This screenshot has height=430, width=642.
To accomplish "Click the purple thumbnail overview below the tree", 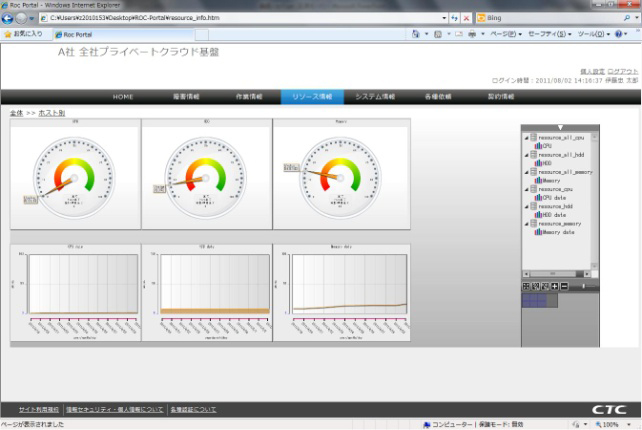I will [535, 300].
